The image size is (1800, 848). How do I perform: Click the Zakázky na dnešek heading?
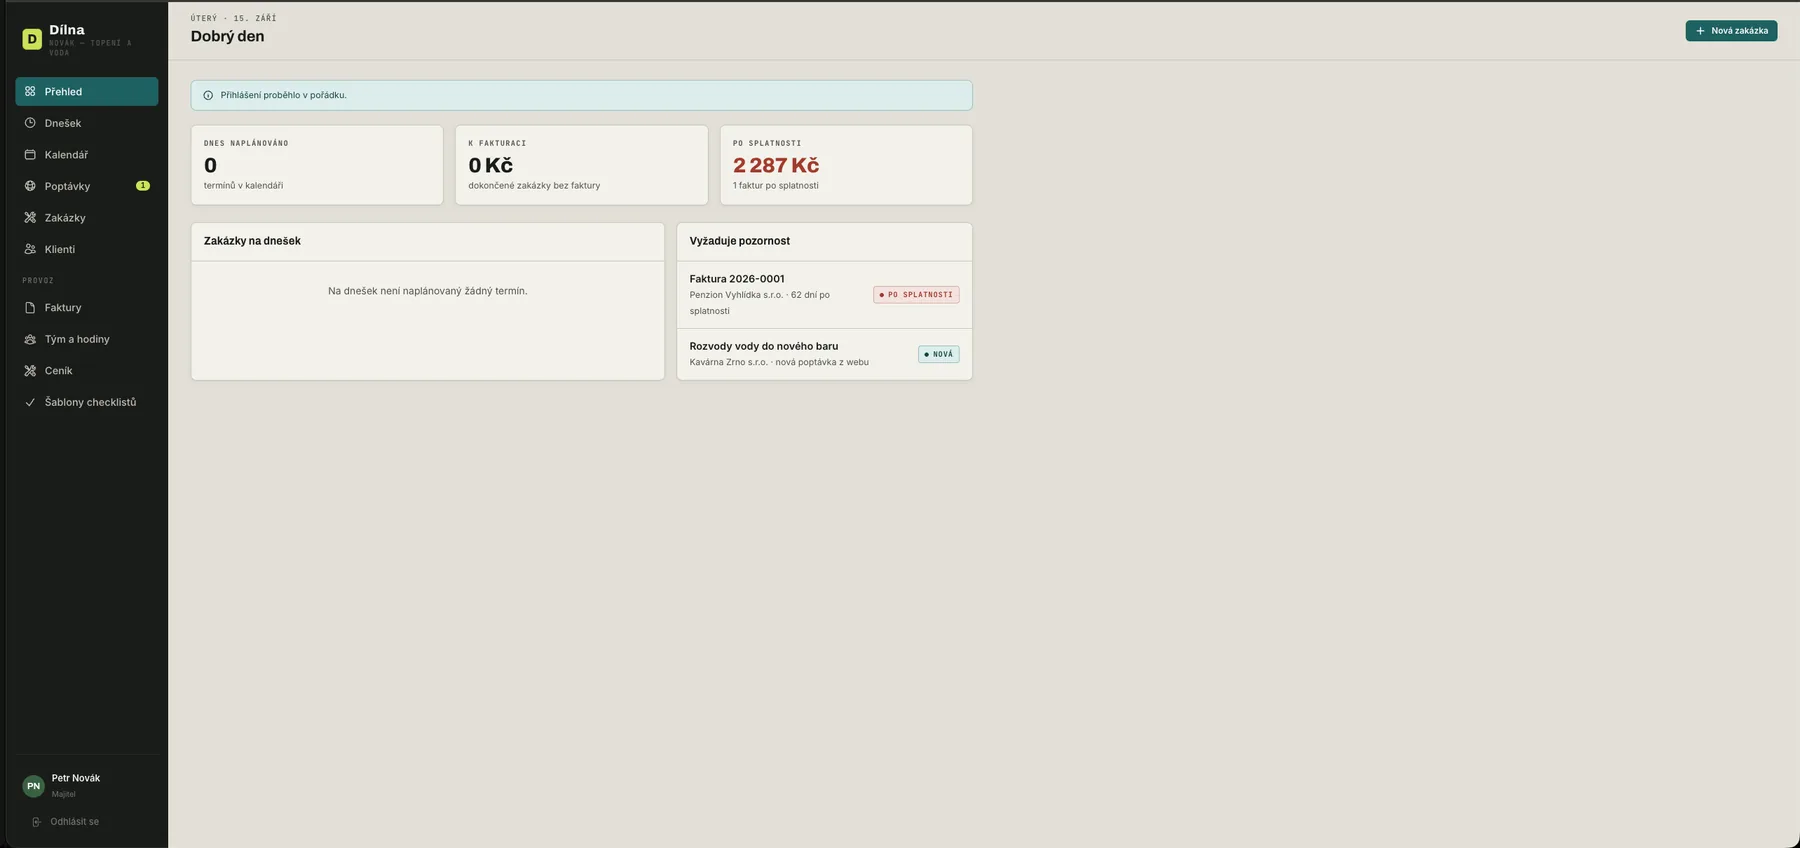(252, 241)
